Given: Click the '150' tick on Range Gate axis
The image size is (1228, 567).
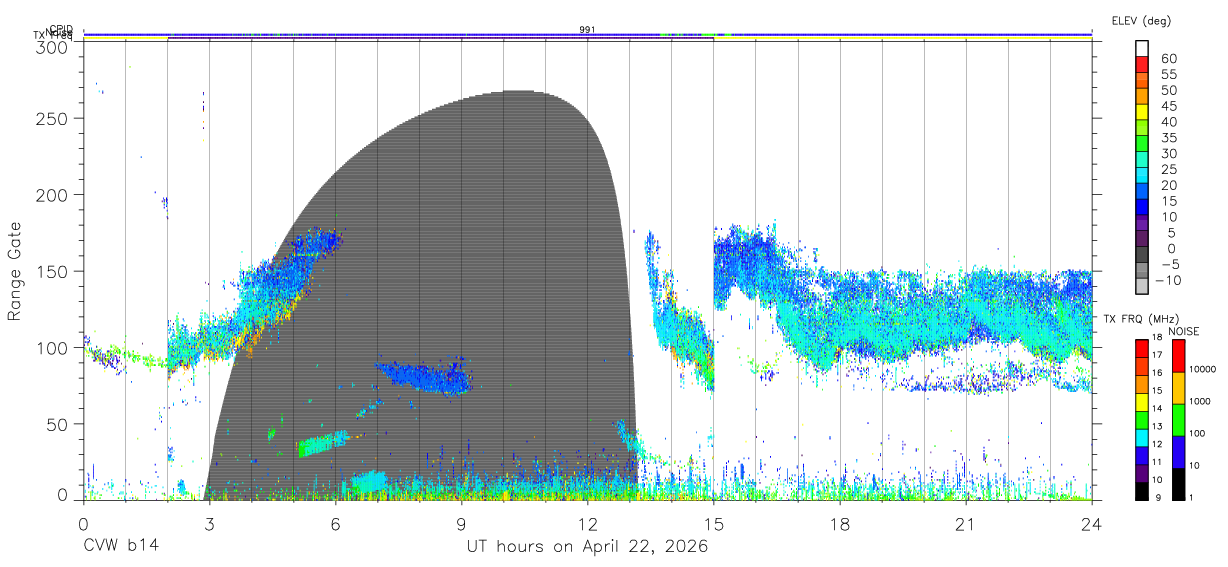Looking at the screenshot, I should (52, 271).
